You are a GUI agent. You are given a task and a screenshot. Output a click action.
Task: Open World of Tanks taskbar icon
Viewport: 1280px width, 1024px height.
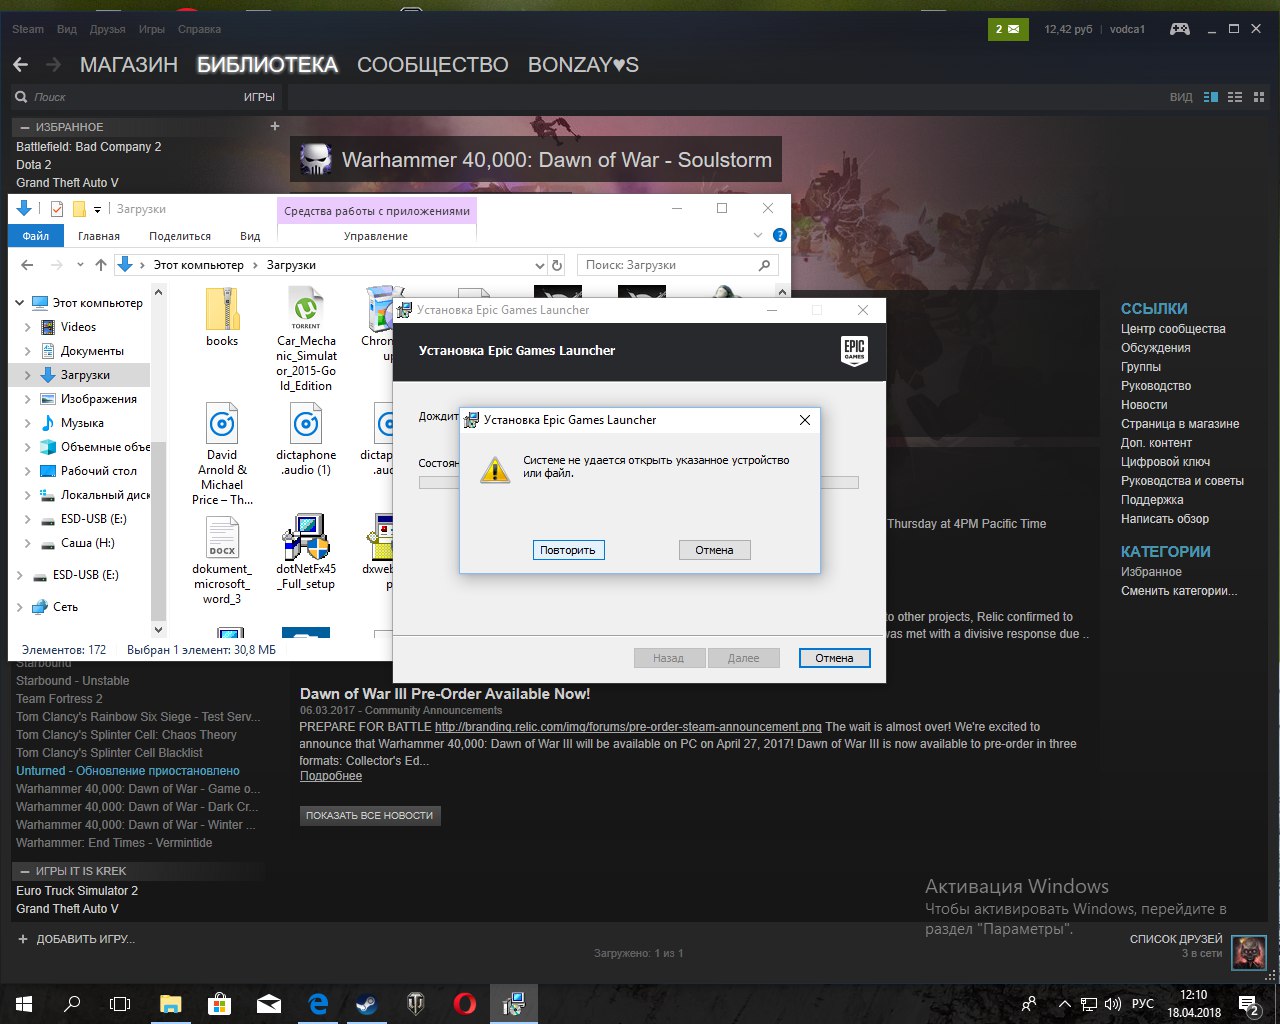pyautogui.click(x=415, y=1004)
